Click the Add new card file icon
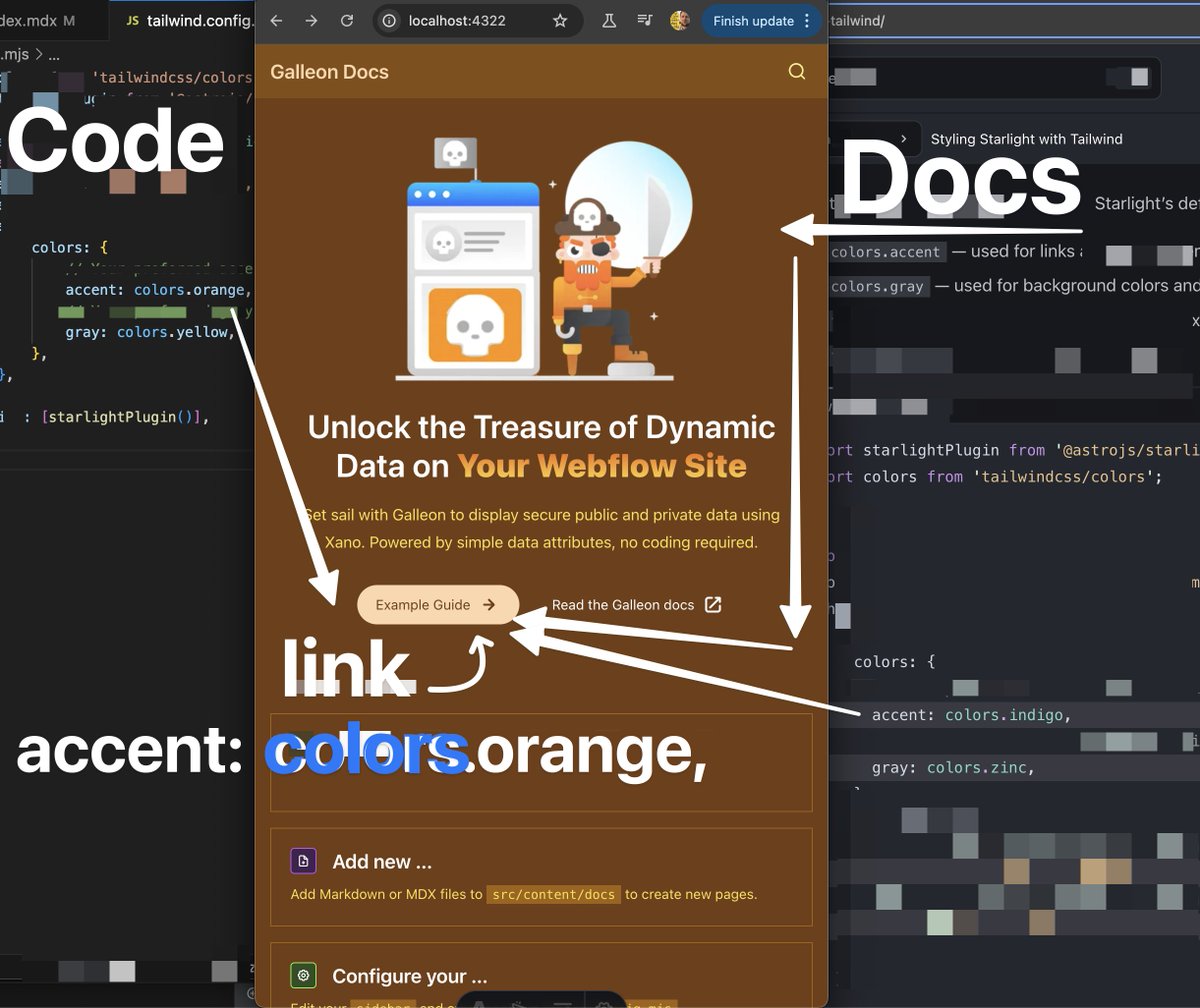This screenshot has height=1008, width=1200. [x=304, y=861]
